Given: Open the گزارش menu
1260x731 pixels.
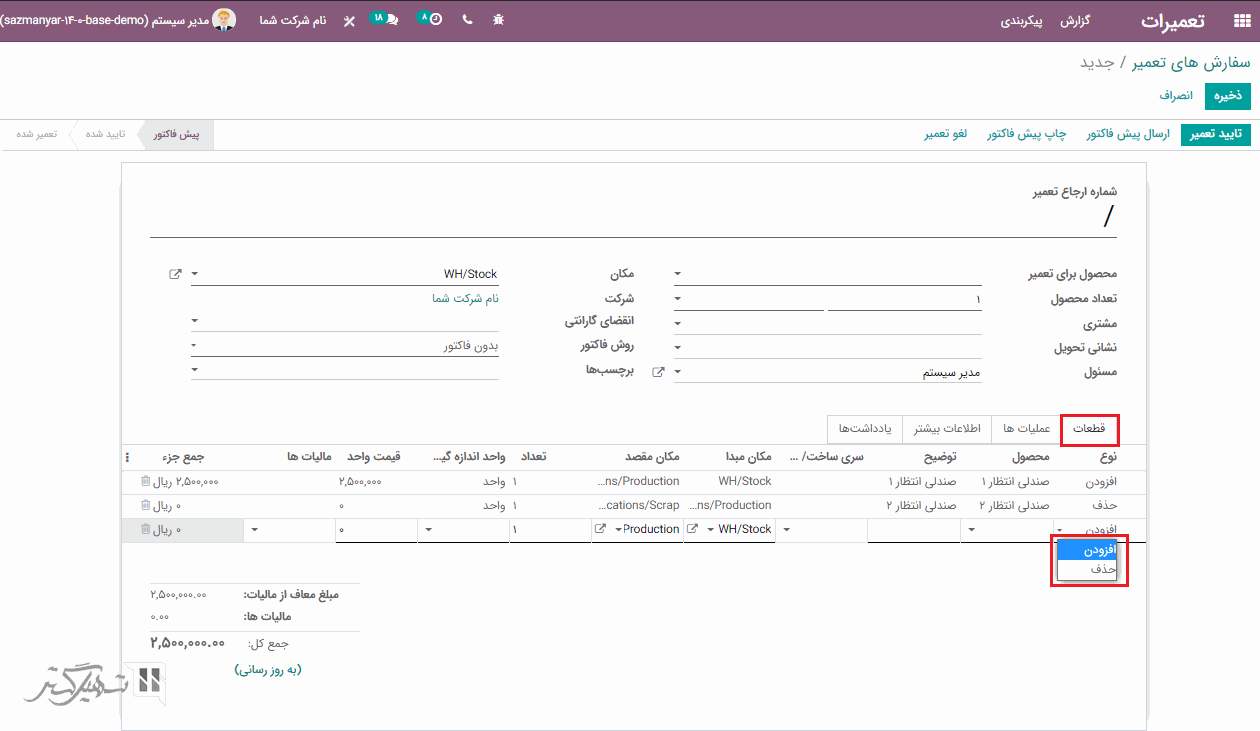Looking at the screenshot, I should pyautogui.click(x=1074, y=21).
